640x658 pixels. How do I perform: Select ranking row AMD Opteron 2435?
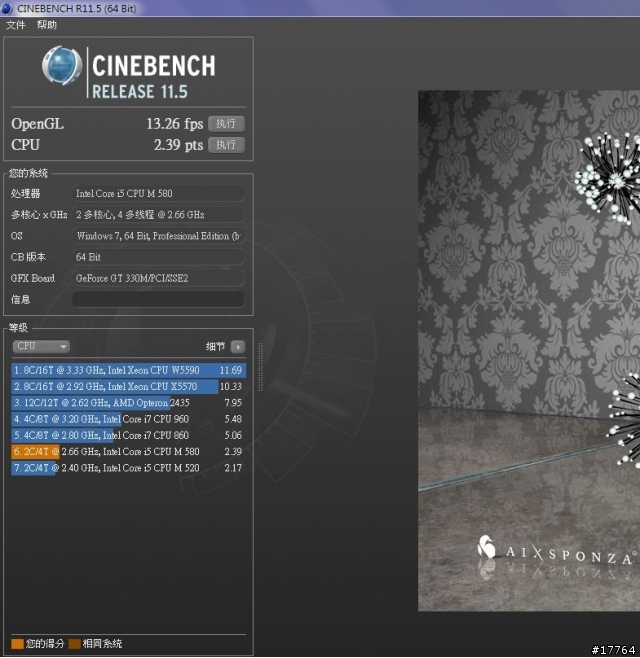click(x=128, y=403)
